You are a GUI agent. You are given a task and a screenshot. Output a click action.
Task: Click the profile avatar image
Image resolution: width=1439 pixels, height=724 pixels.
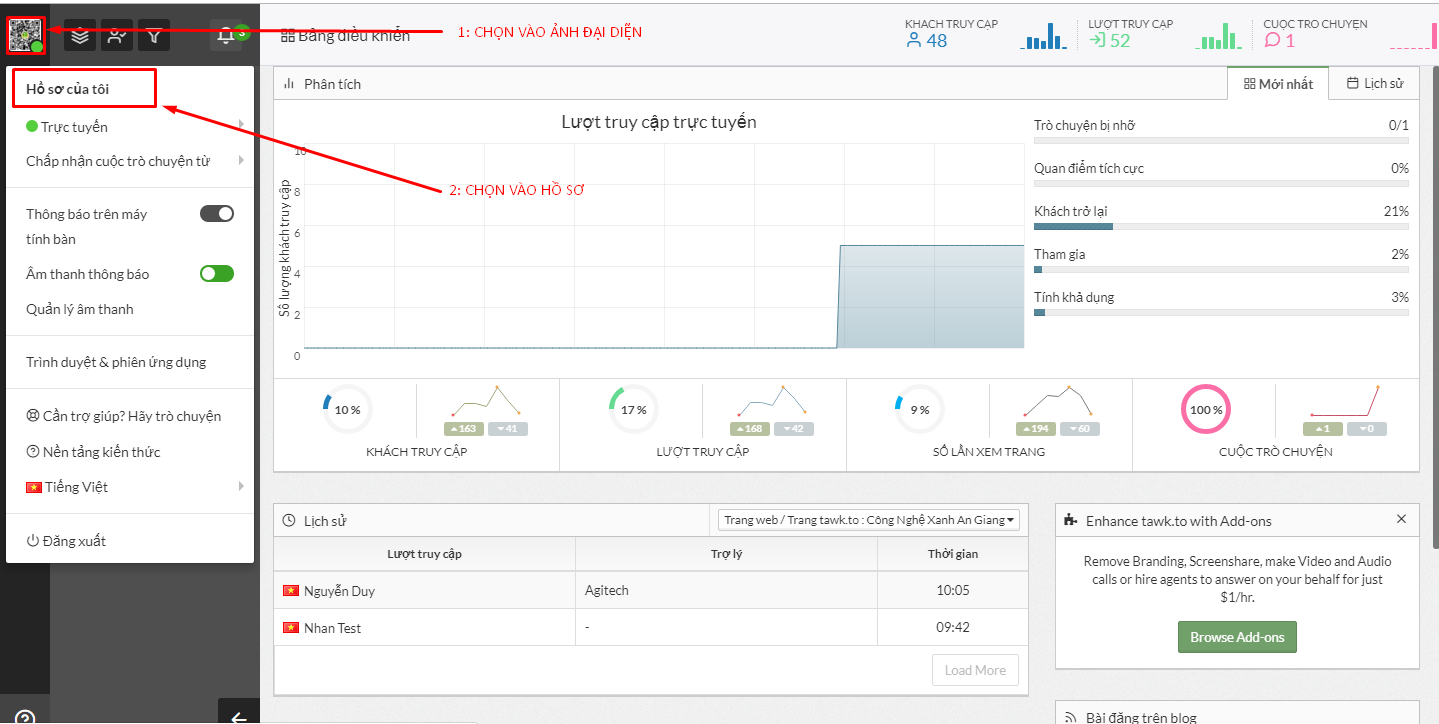[26, 35]
